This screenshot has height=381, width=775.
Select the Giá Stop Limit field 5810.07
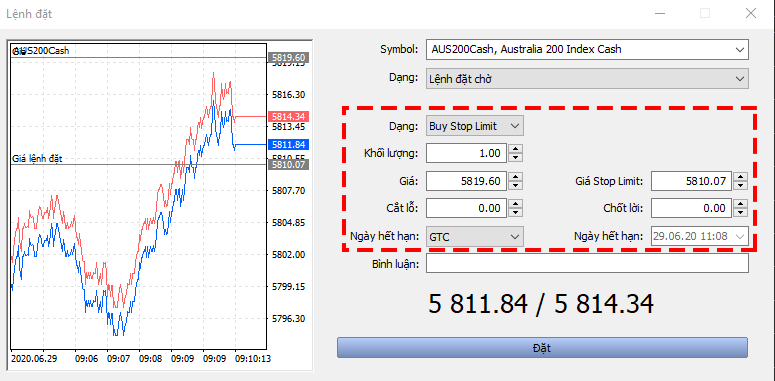691,181
